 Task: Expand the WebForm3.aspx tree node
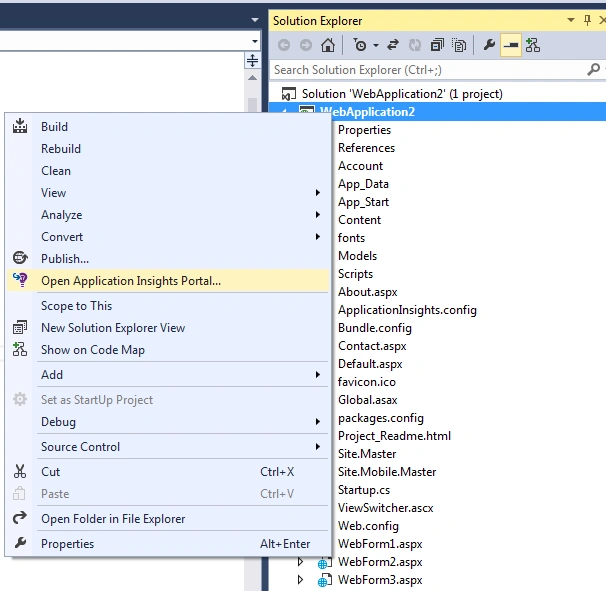tap(300, 579)
